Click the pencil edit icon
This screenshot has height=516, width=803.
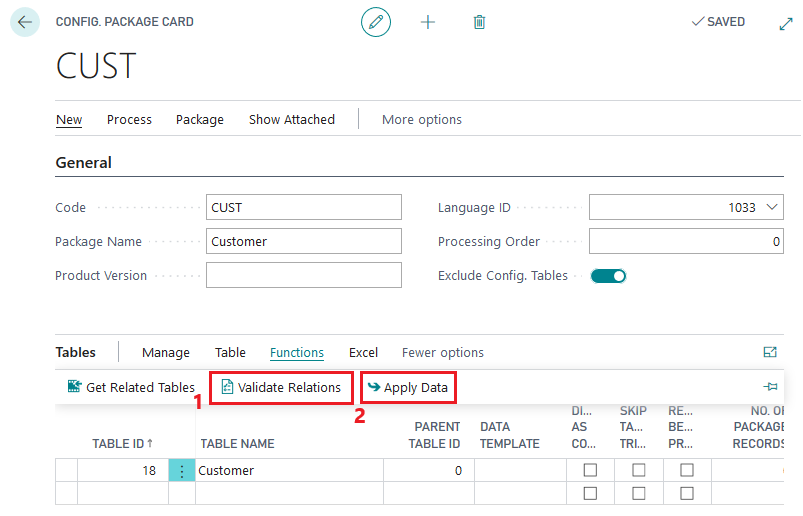coord(376,22)
